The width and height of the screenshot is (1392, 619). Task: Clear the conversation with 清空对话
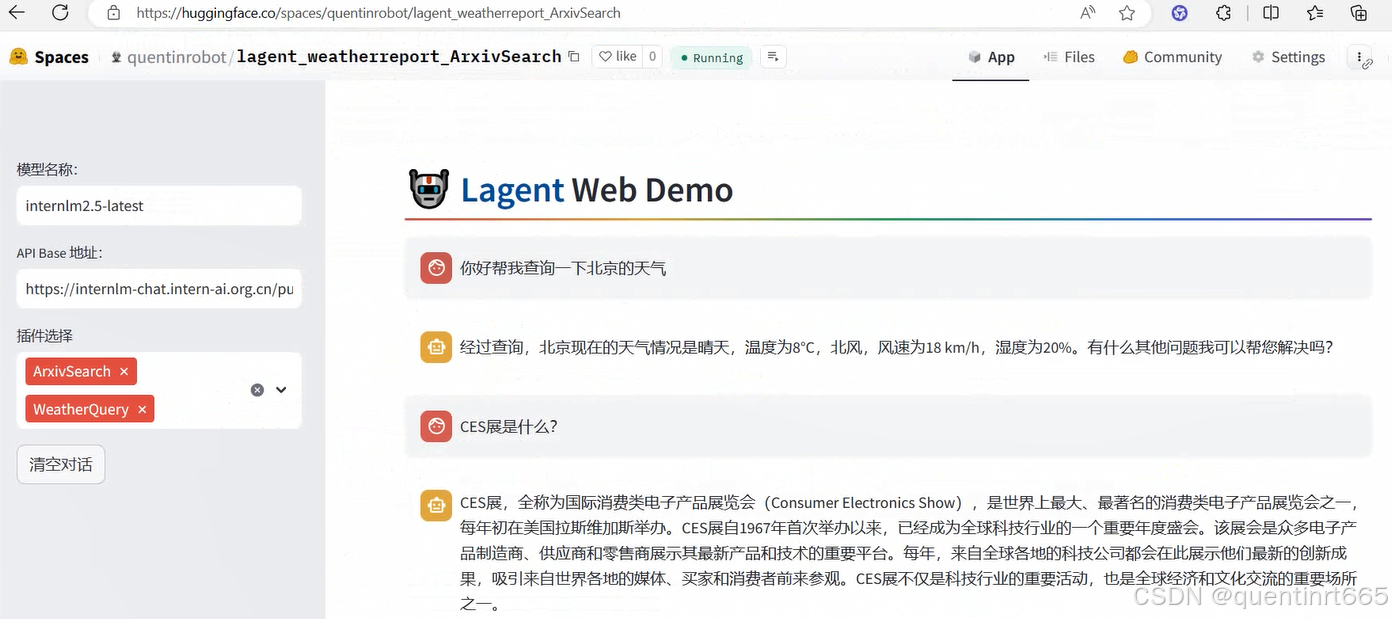pos(61,464)
